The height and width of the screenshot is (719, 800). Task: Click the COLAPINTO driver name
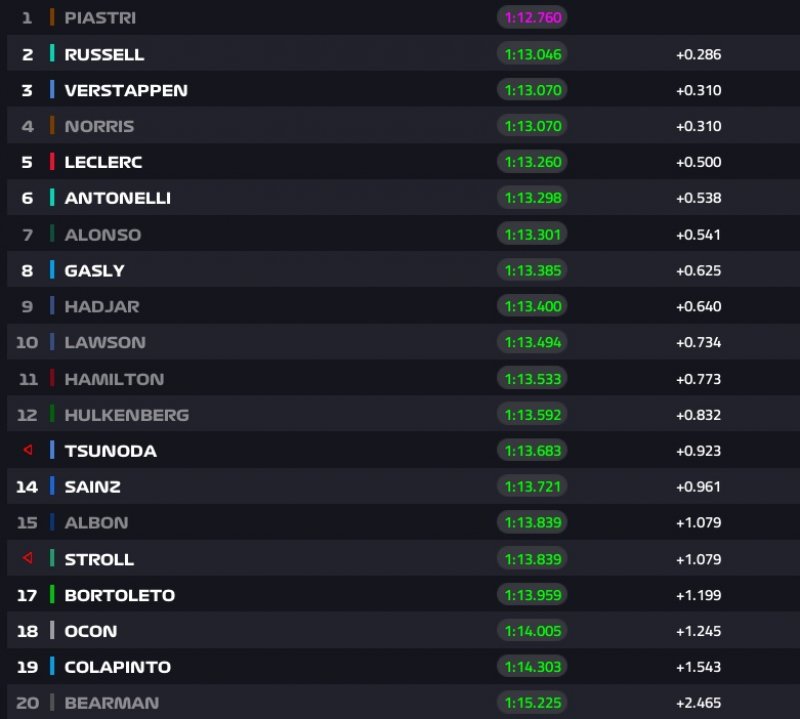pos(117,666)
